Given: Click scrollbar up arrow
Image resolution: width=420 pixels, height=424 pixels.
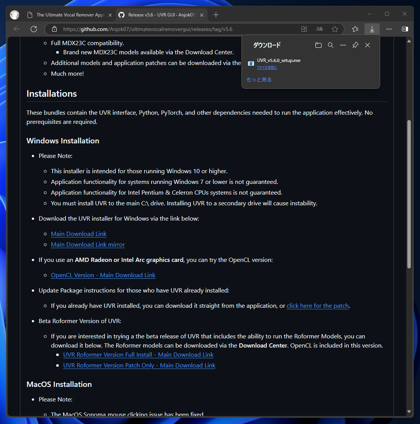Looking at the screenshot, I should click(409, 41).
